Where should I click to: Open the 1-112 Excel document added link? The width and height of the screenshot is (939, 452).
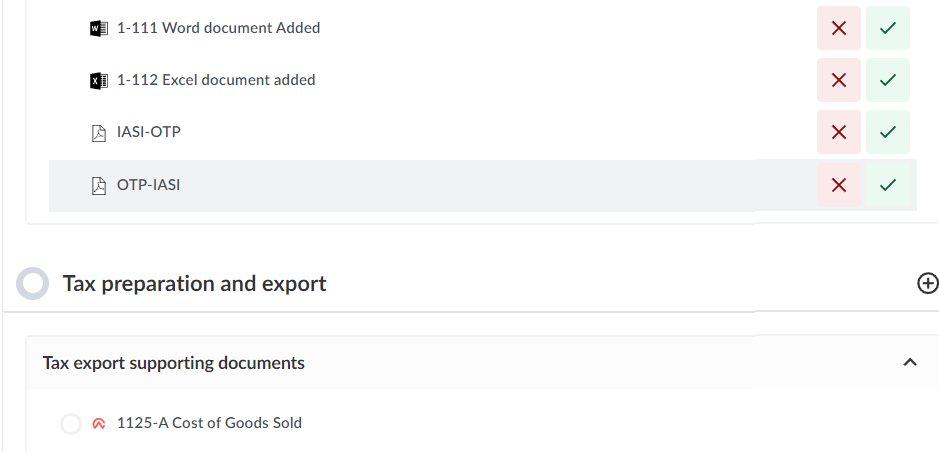tap(216, 80)
